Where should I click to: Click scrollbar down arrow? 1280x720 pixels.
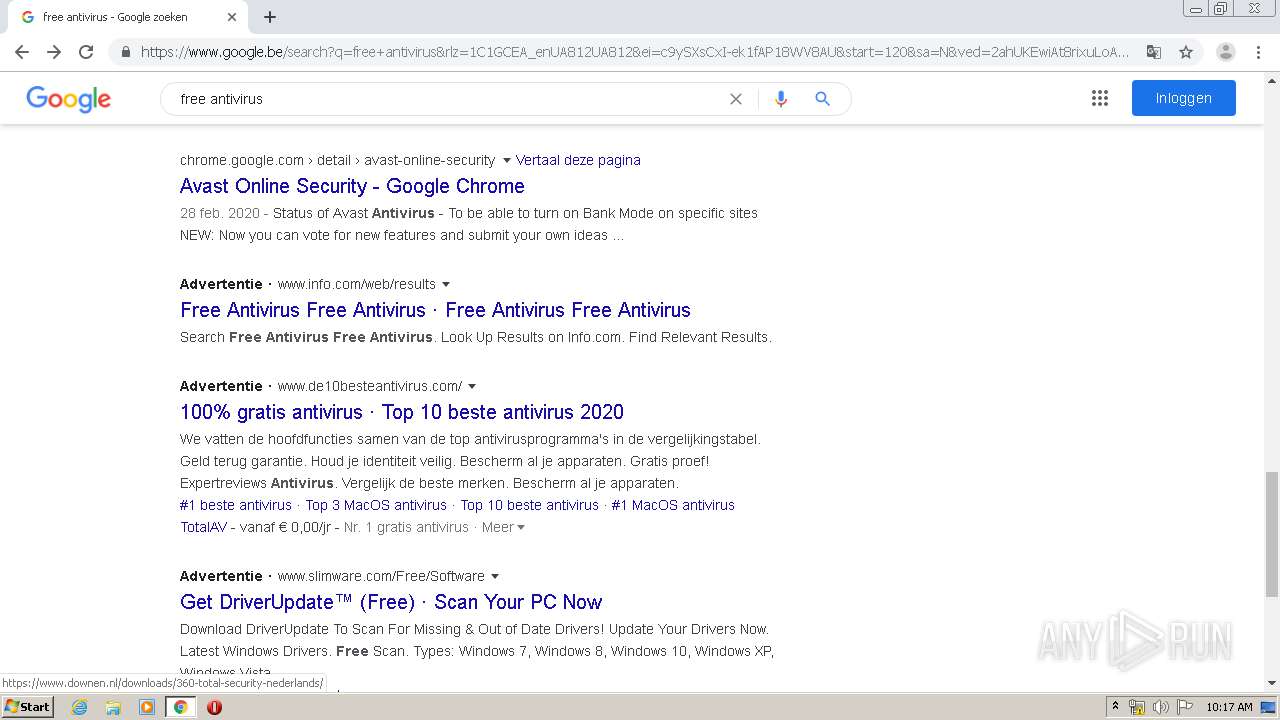[x=1271, y=684]
